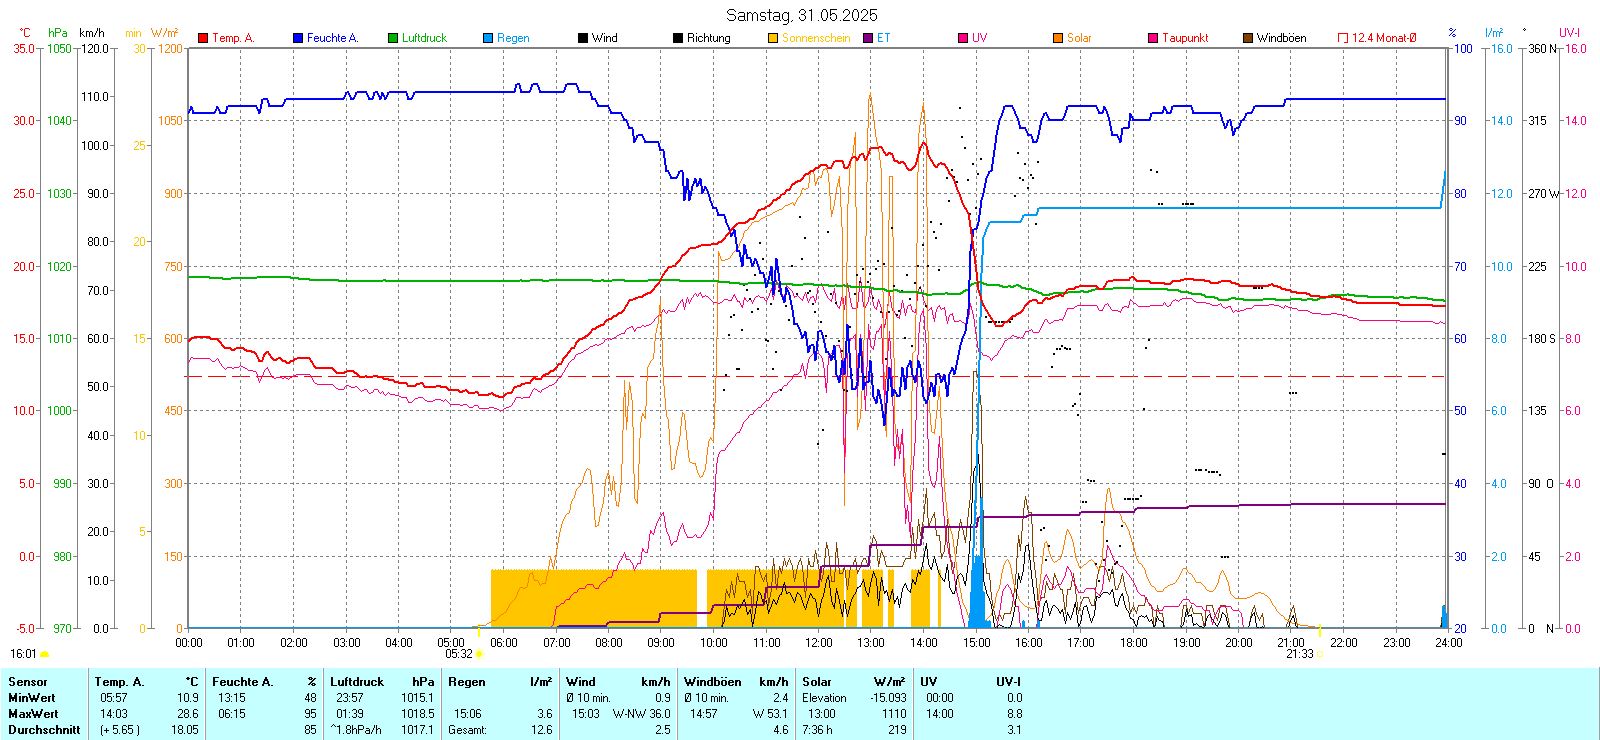This screenshot has width=1600, height=740.
Task: Click the sunrise sun icon at 05:32
Action: click(479, 654)
